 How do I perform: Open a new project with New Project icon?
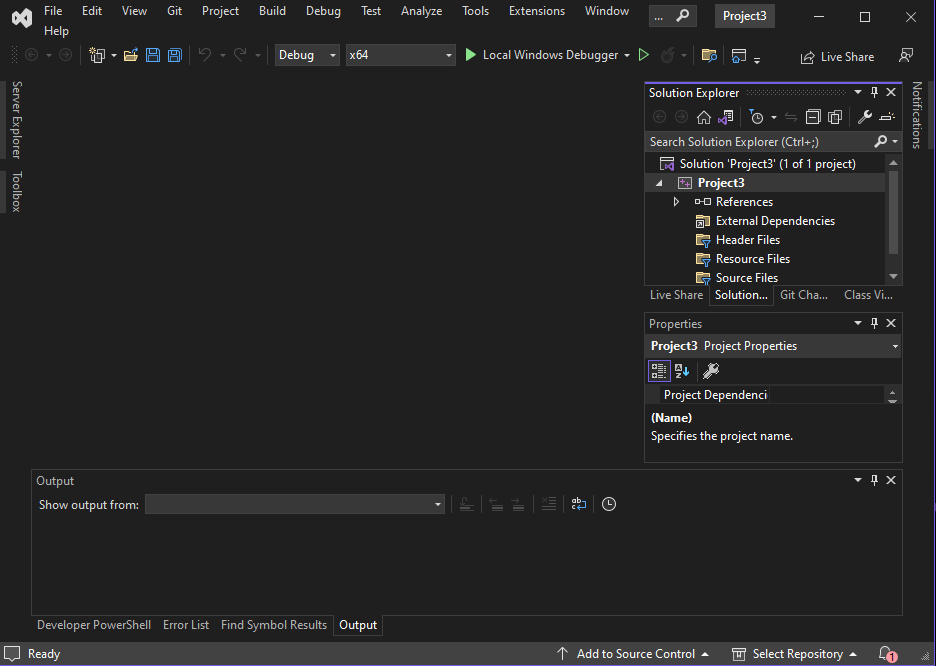click(x=97, y=55)
